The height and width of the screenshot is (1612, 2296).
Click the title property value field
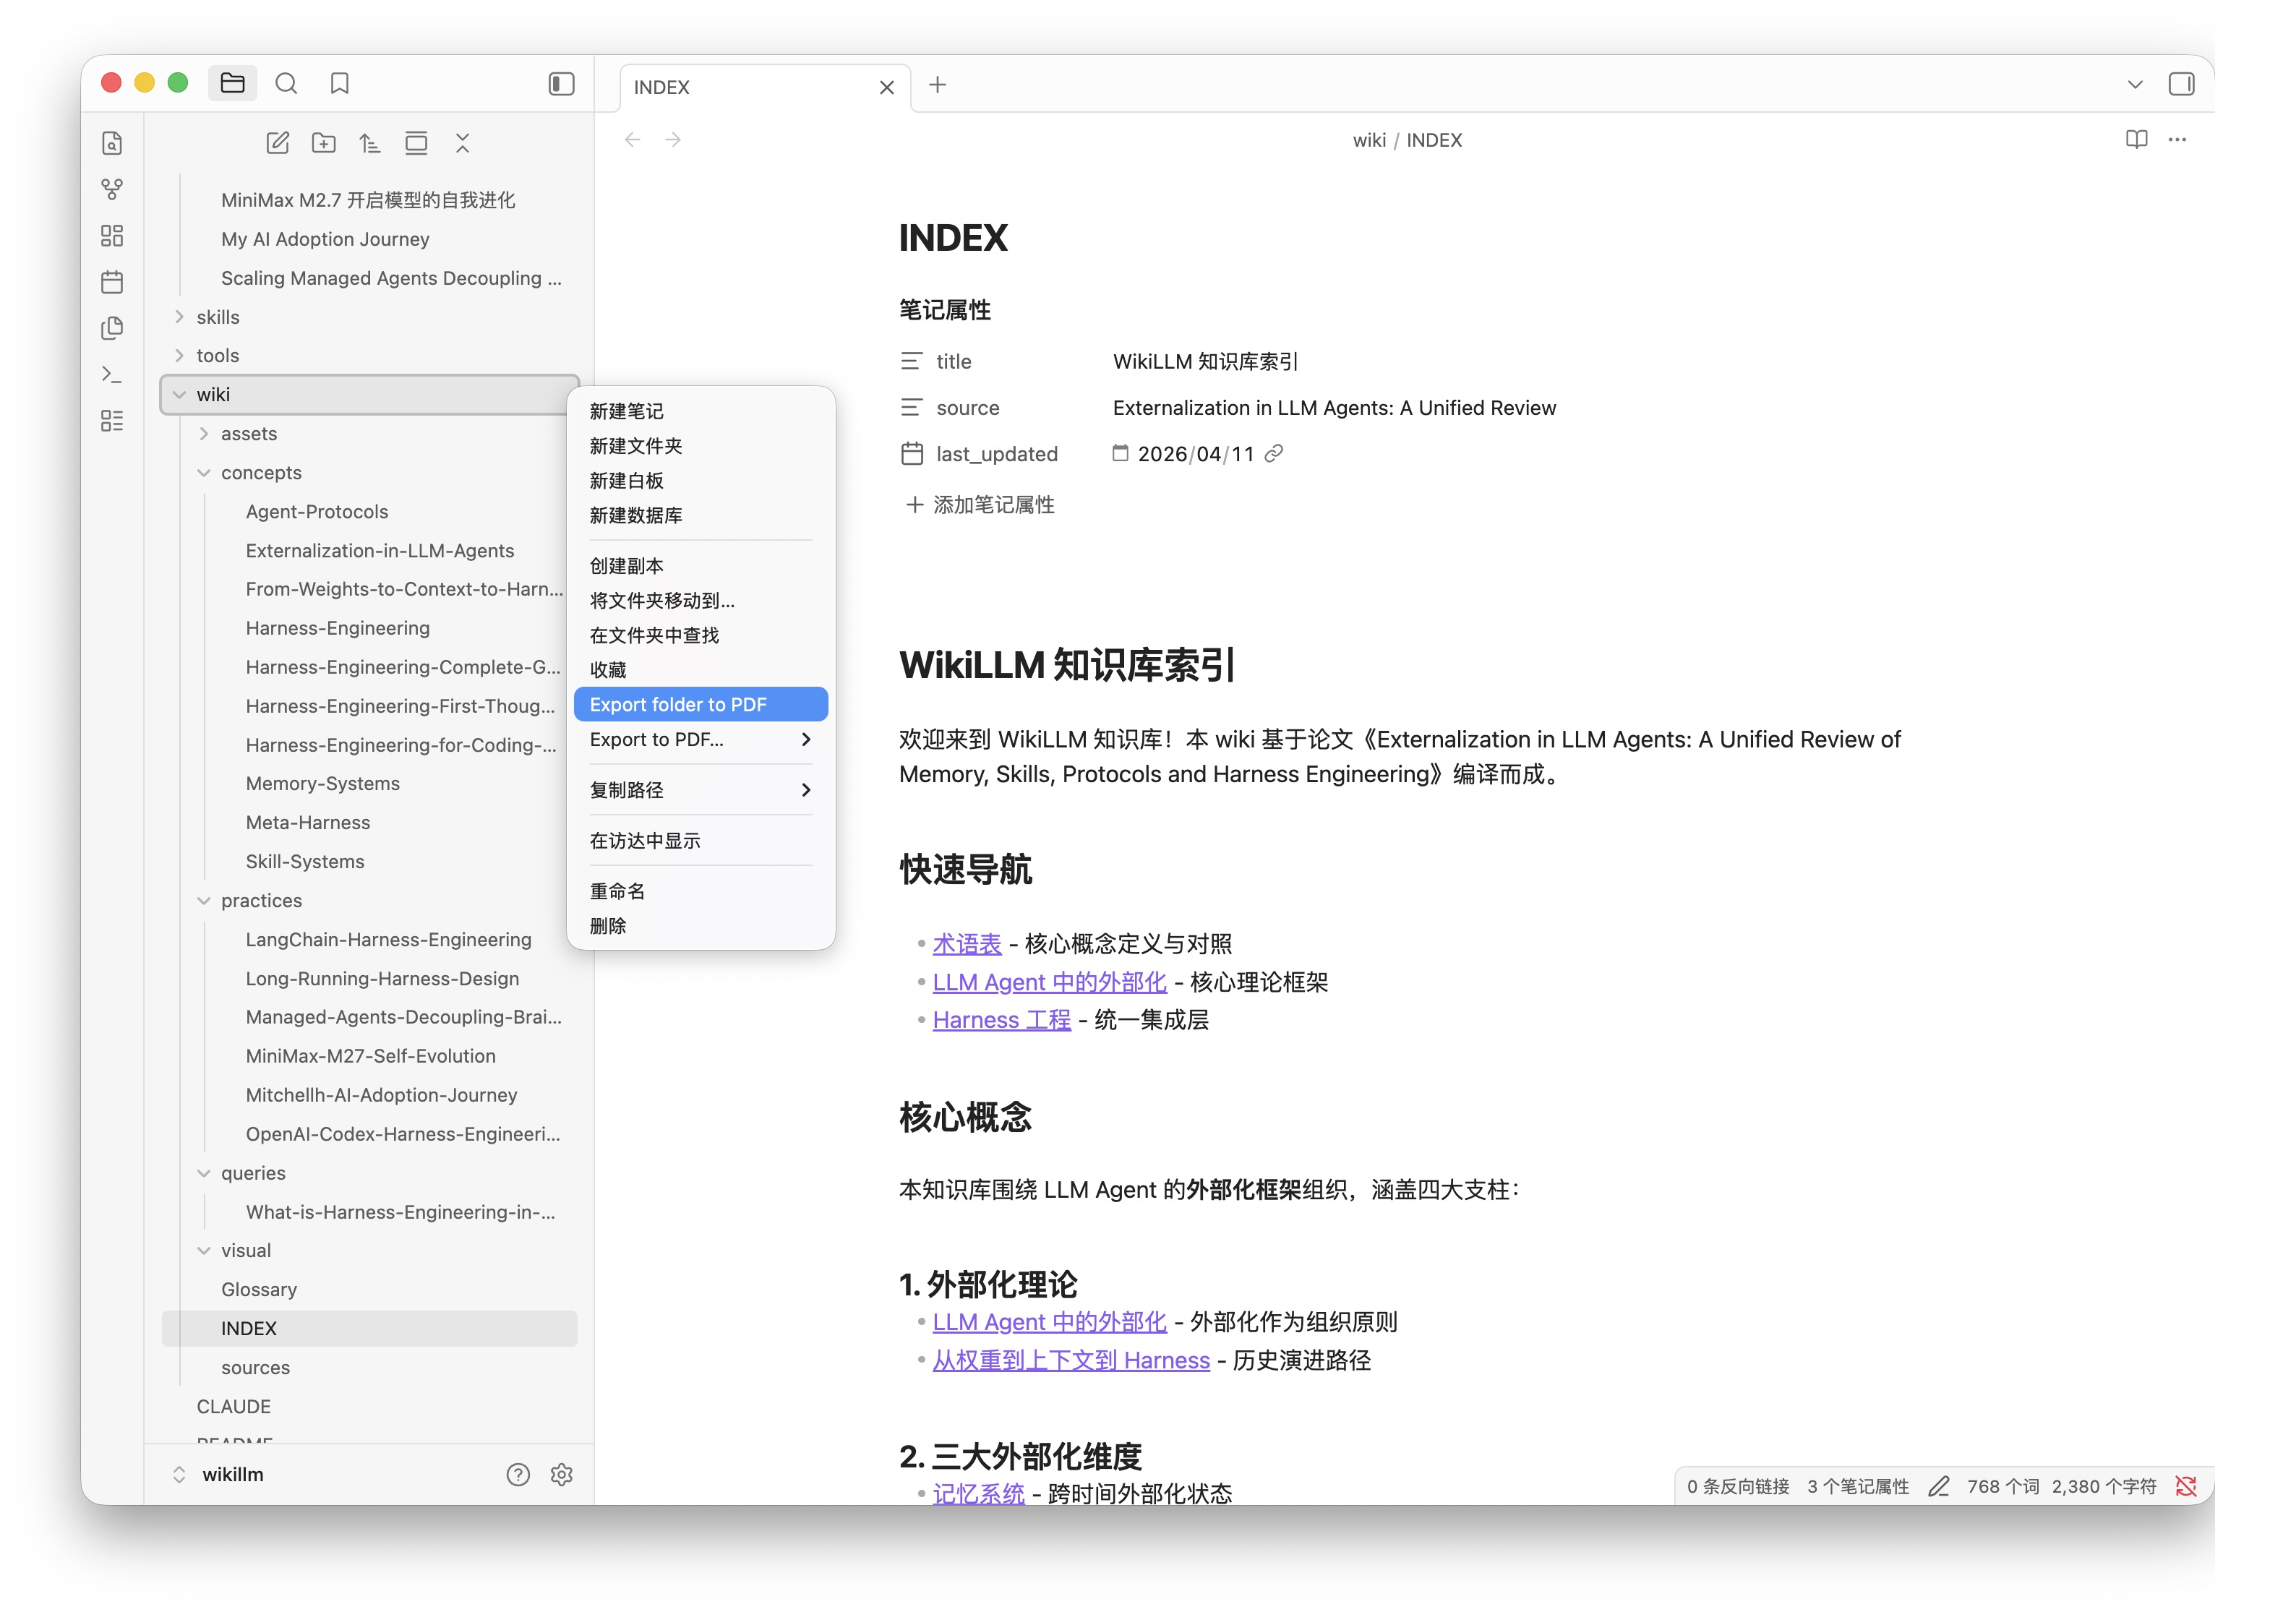(x=1205, y=362)
